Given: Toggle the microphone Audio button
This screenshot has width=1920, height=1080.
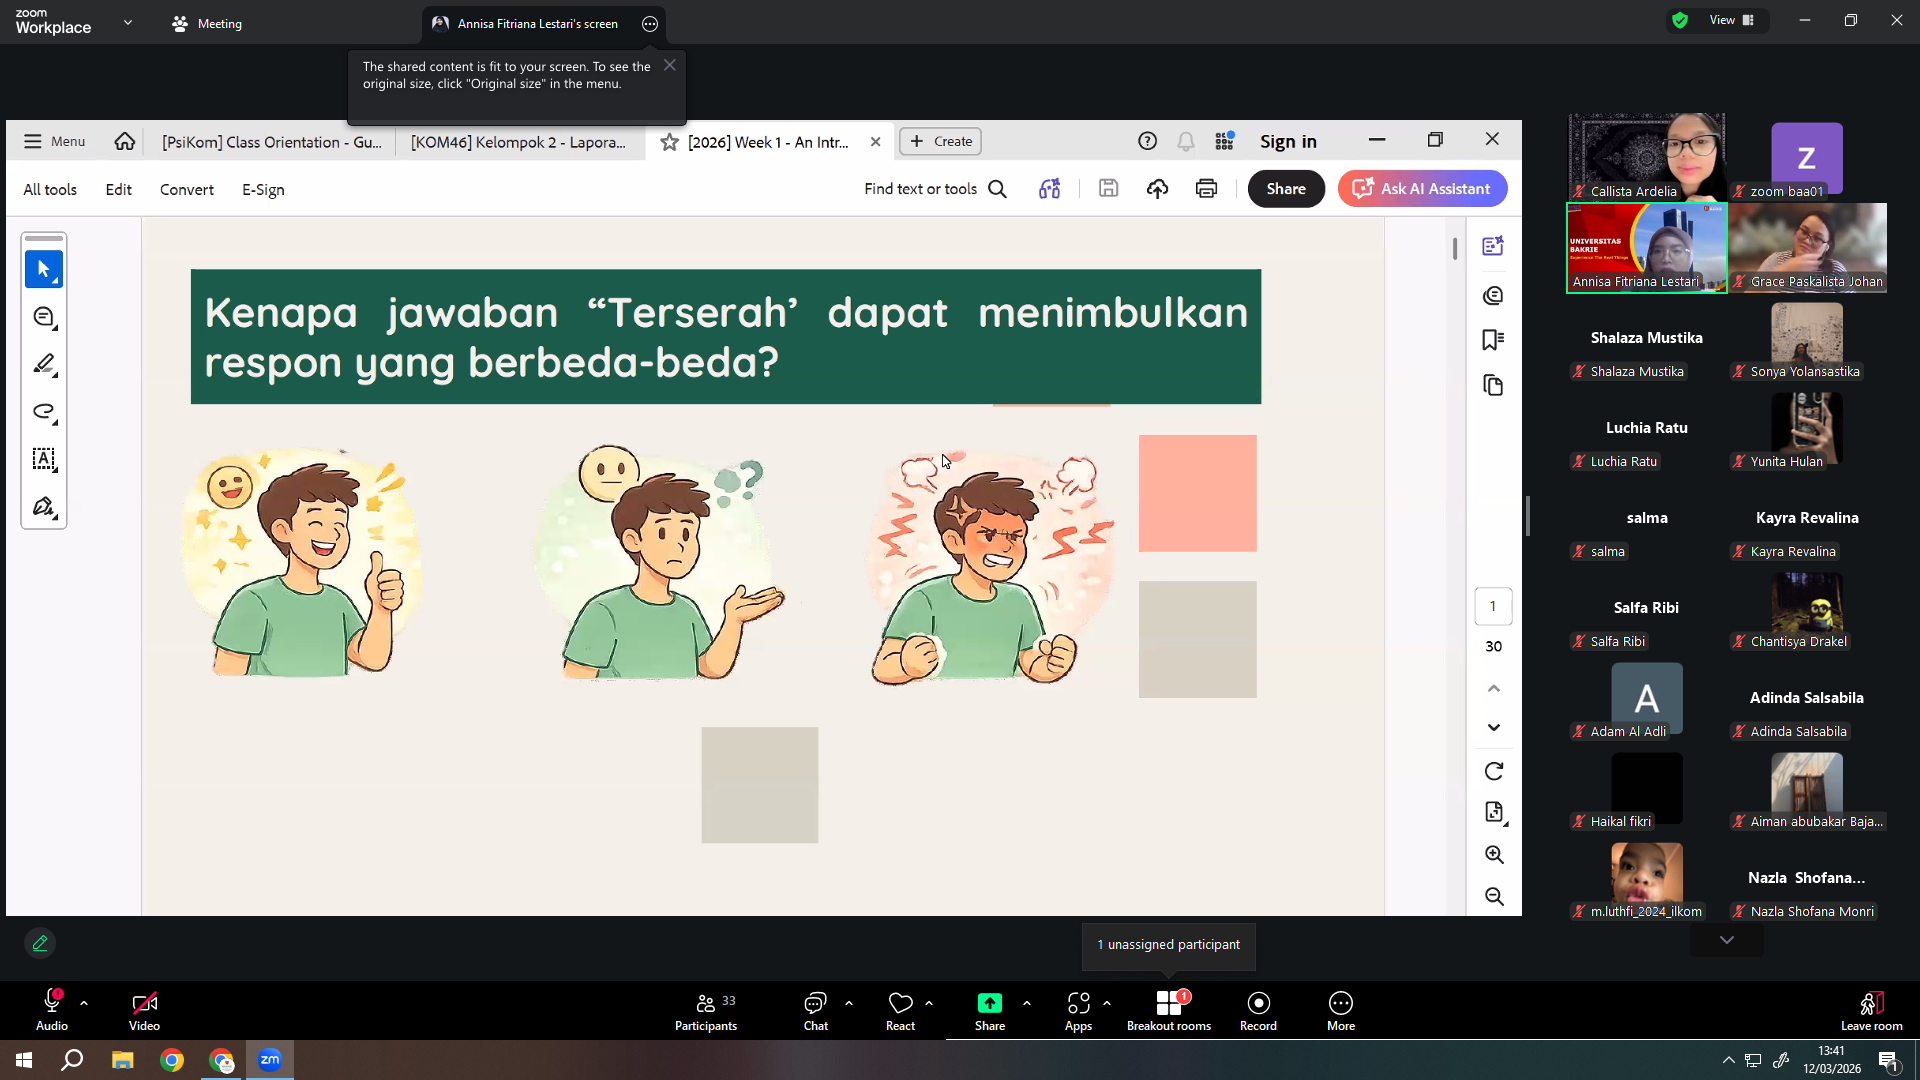Looking at the screenshot, I should point(52,1010).
